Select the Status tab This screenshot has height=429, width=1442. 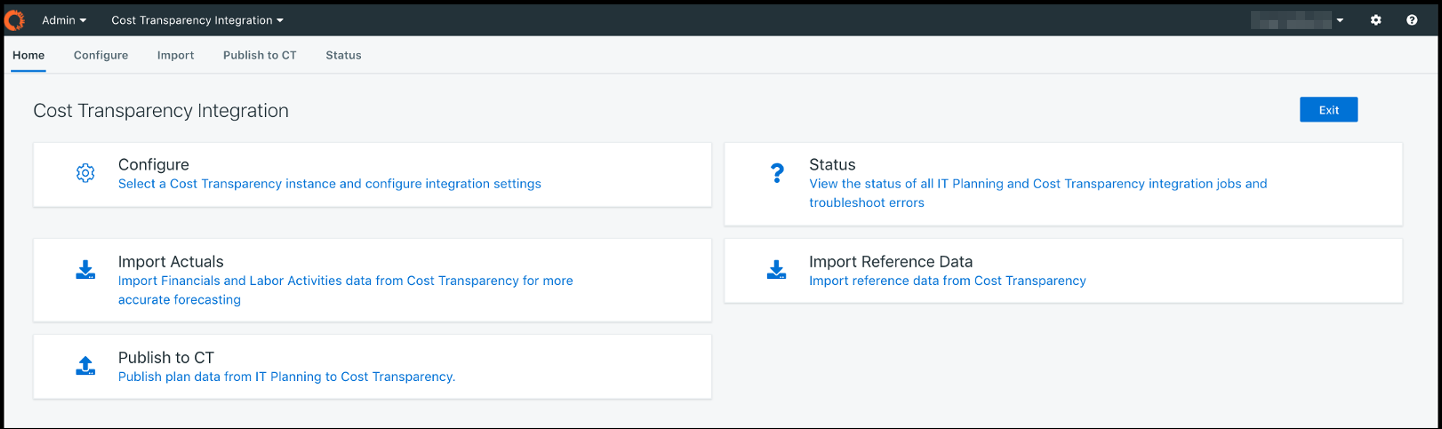pyautogui.click(x=343, y=55)
